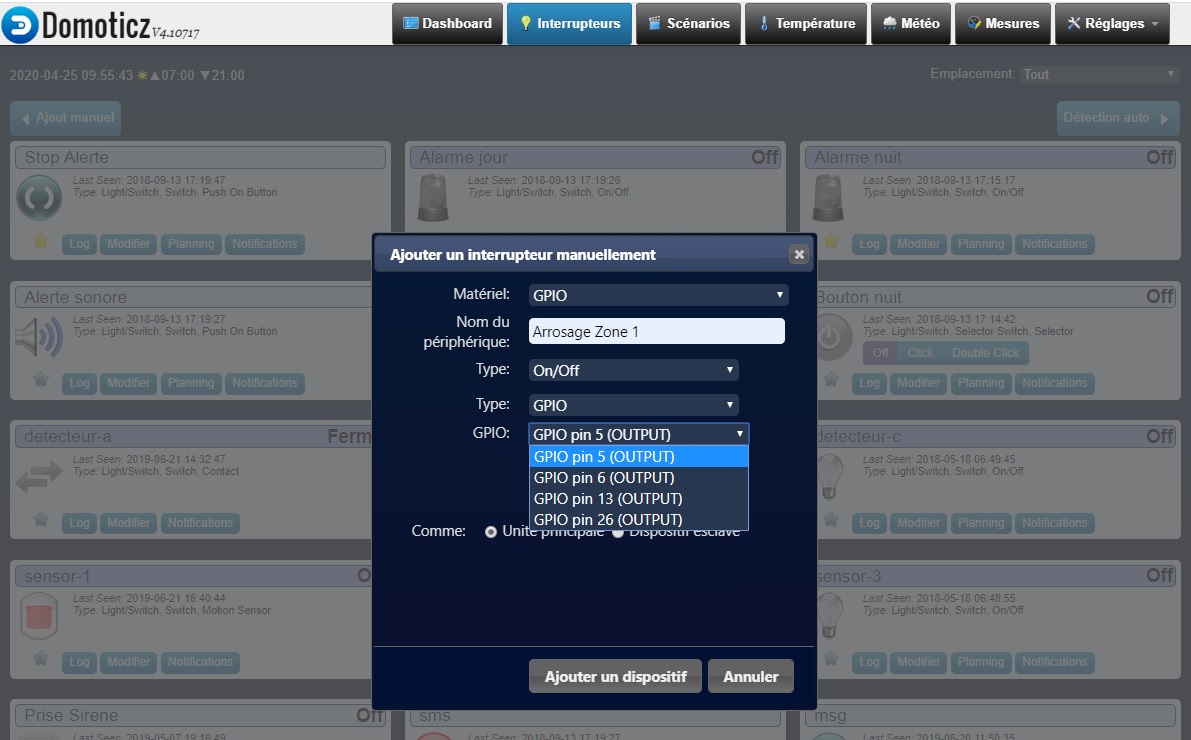Image resolution: width=1191 pixels, height=740 pixels.
Task: Click the Alarme jour siren icon
Action: pos(433,198)
